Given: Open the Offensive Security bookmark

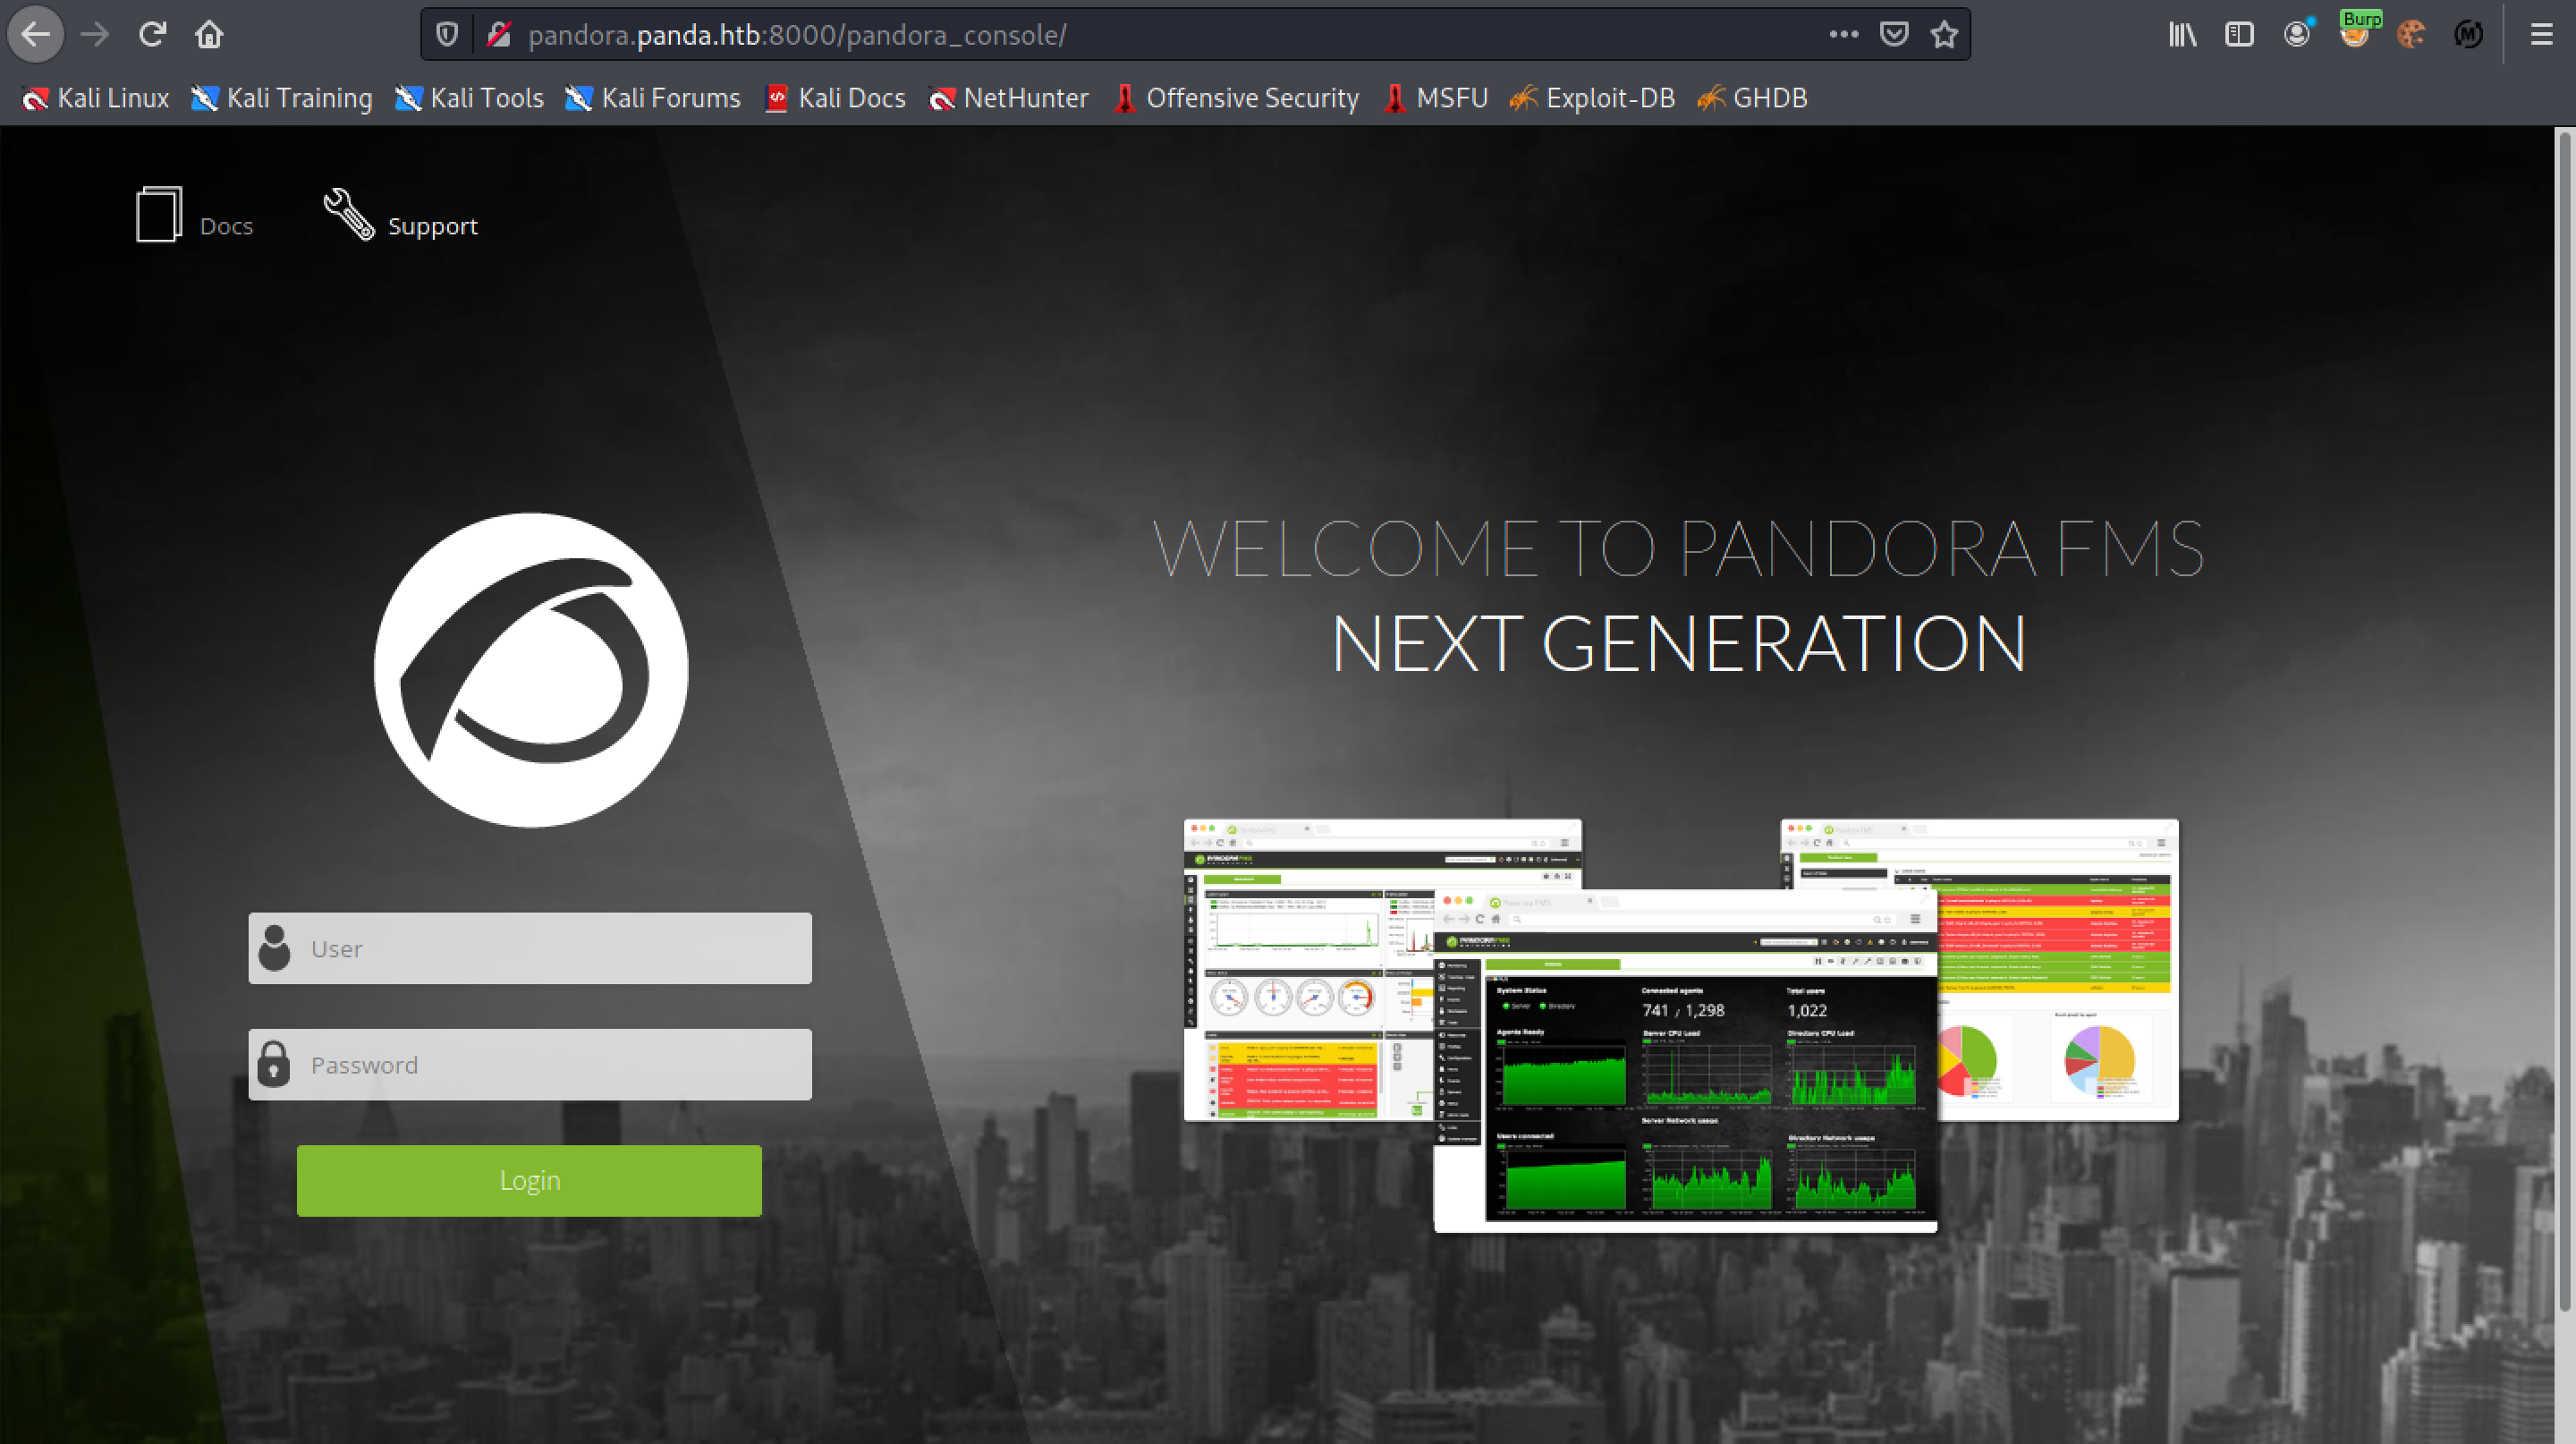Looking at the screenshot, I should tap(1236, 98).
